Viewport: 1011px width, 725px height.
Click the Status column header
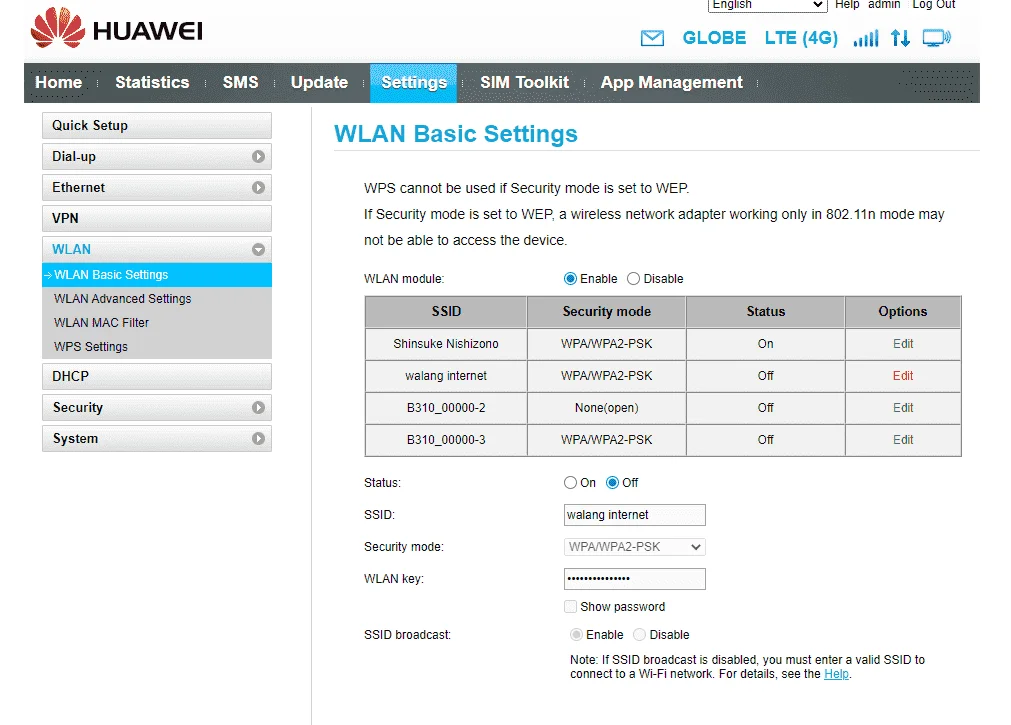[765, 312]
